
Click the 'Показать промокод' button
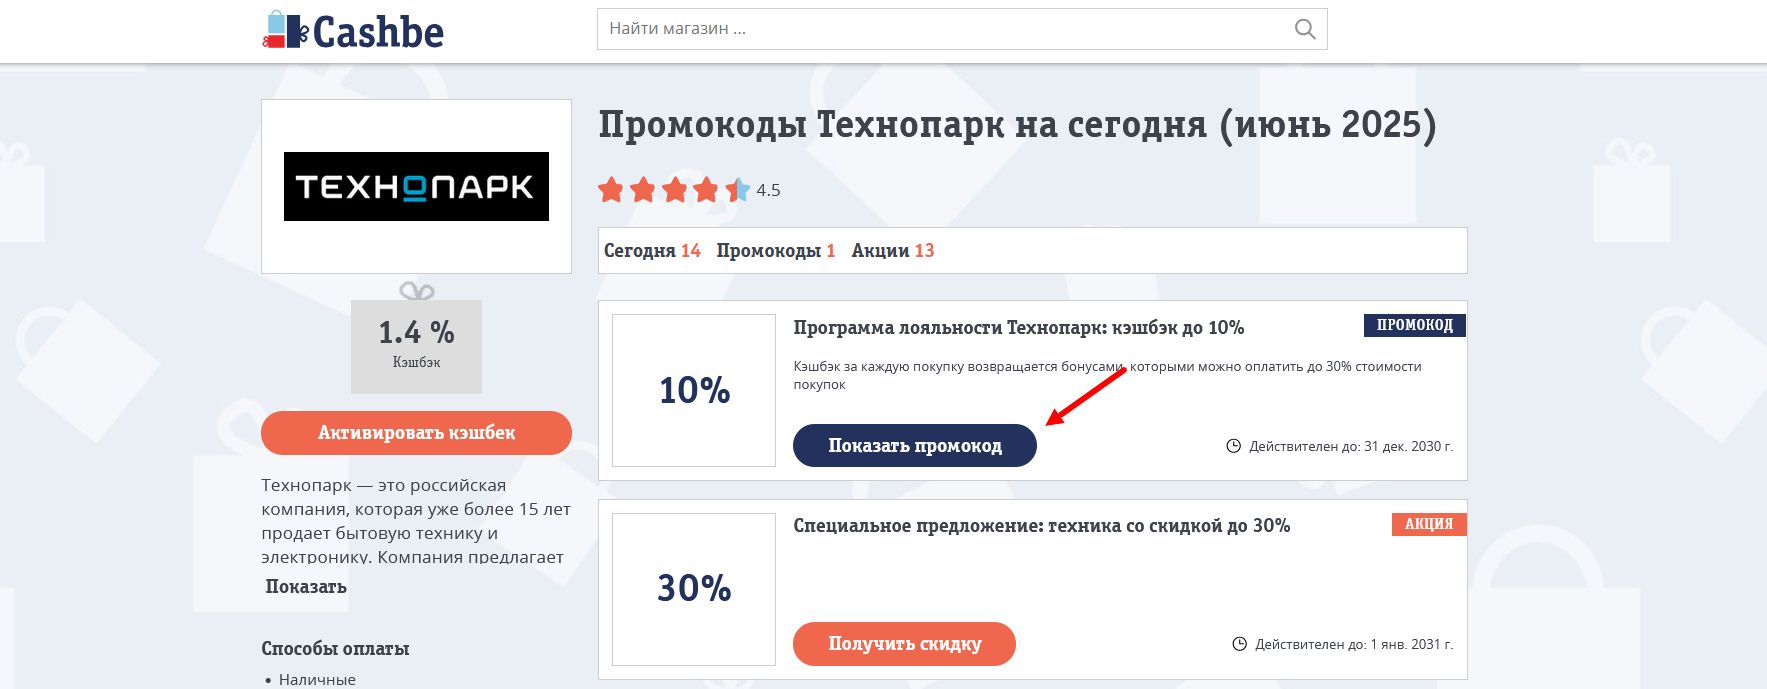tap(915, 445)
